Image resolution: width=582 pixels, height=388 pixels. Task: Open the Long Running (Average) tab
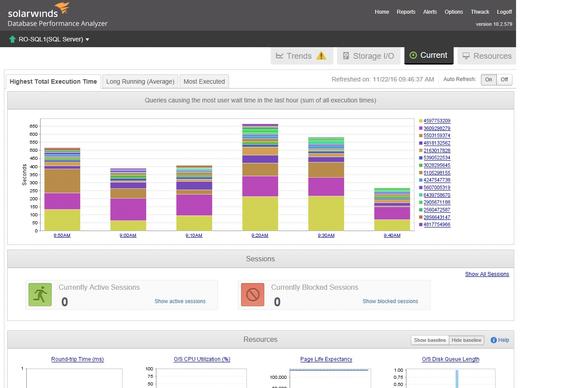click(140, 81)
